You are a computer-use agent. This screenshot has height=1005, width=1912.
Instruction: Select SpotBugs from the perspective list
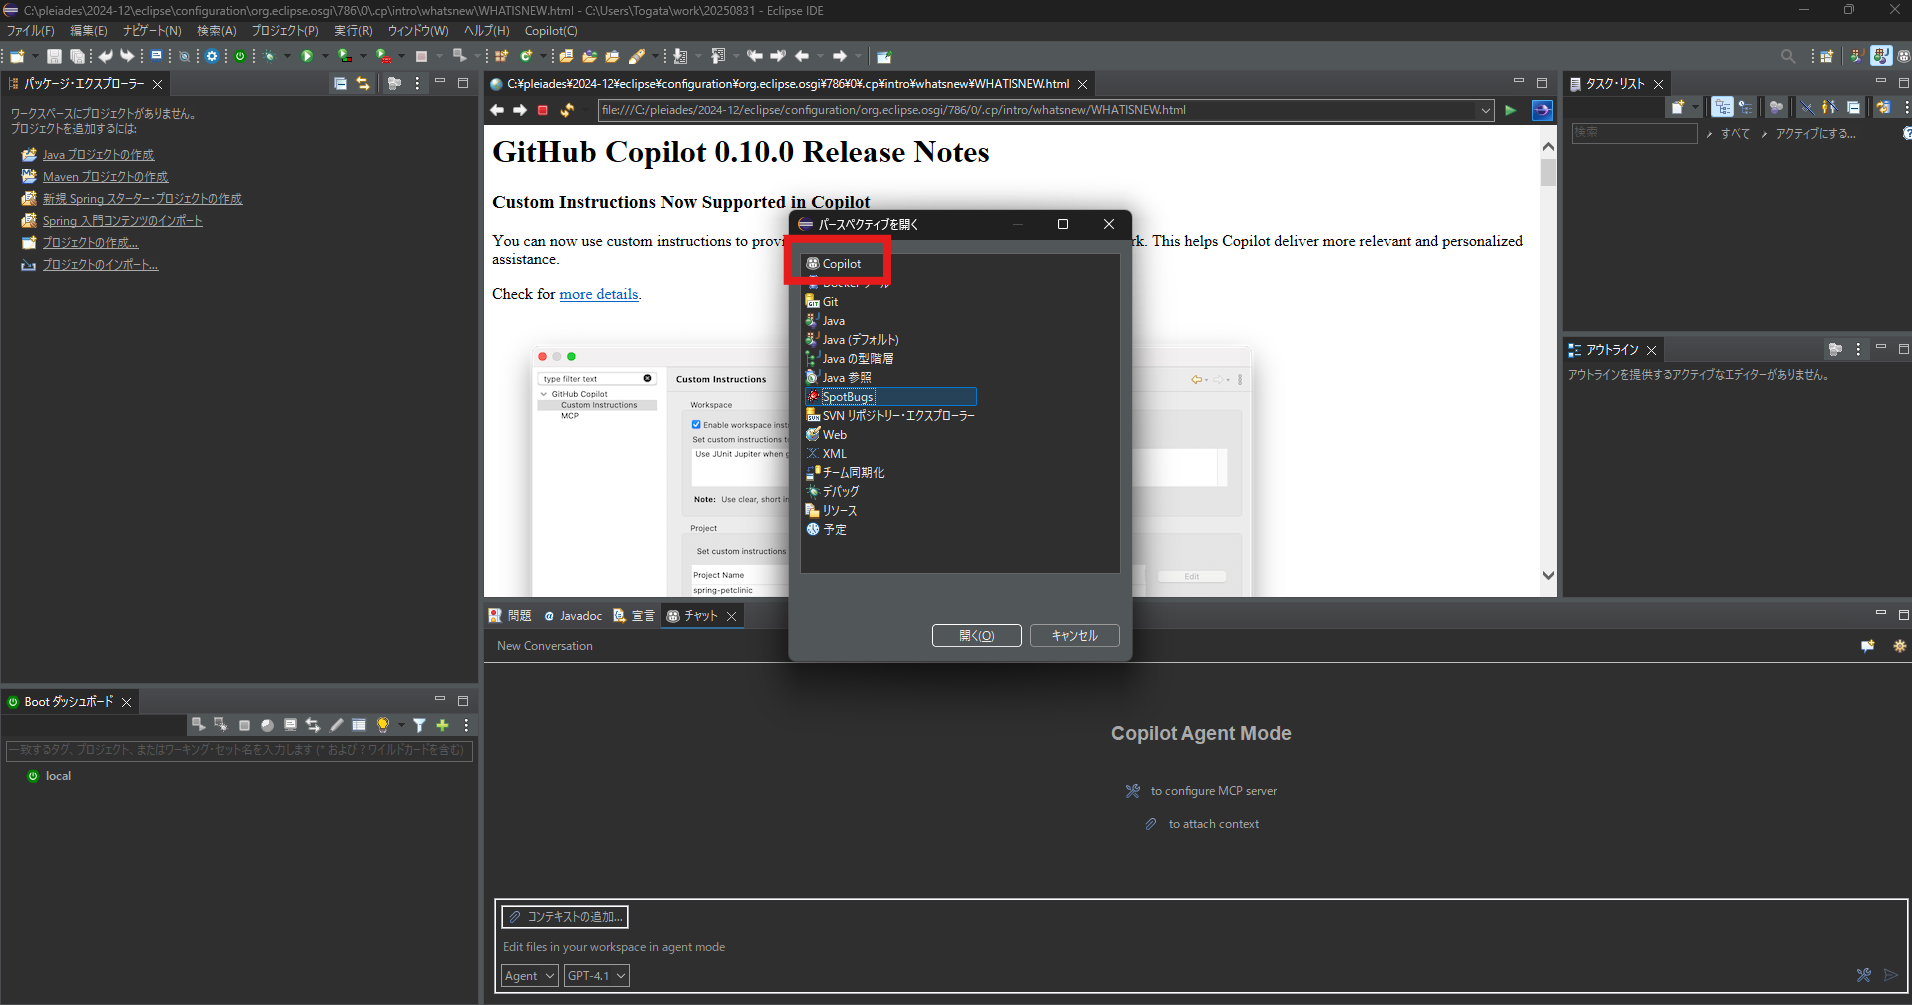[x=846, y=396]
